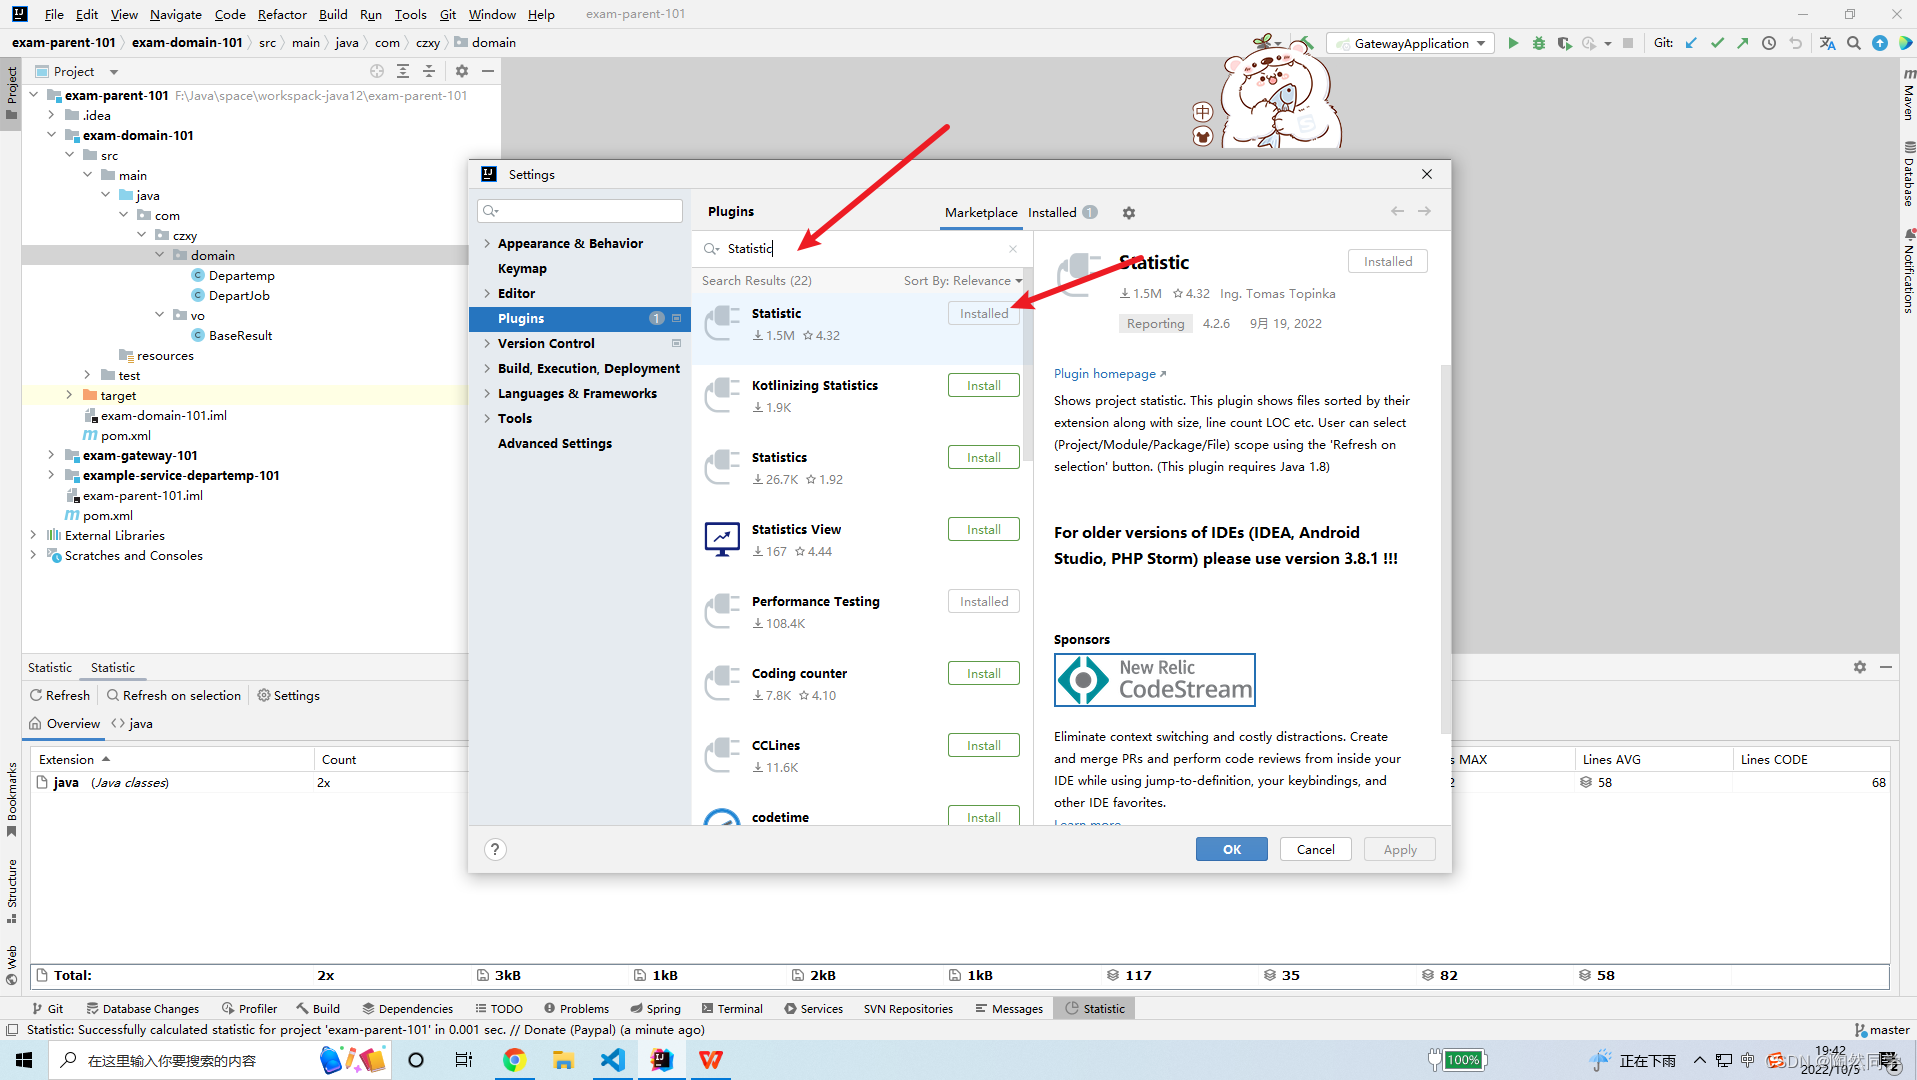The width and height of the screenshot is (1917, 1080).
Task: Expand Appearance & Behavior settings group
Action: [x=487, y=243]
